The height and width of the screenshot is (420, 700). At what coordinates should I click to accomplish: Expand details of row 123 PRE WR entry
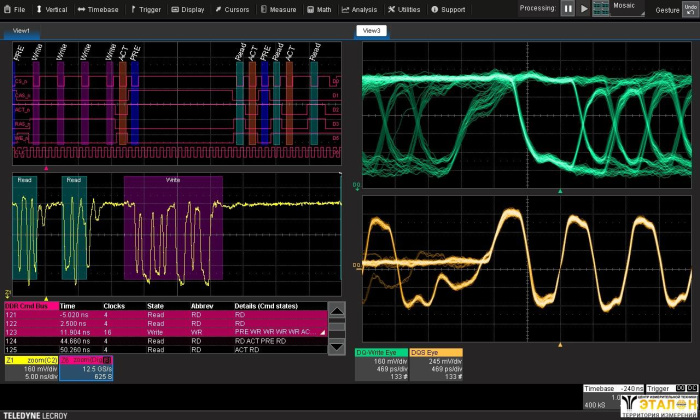coord(321,331)
